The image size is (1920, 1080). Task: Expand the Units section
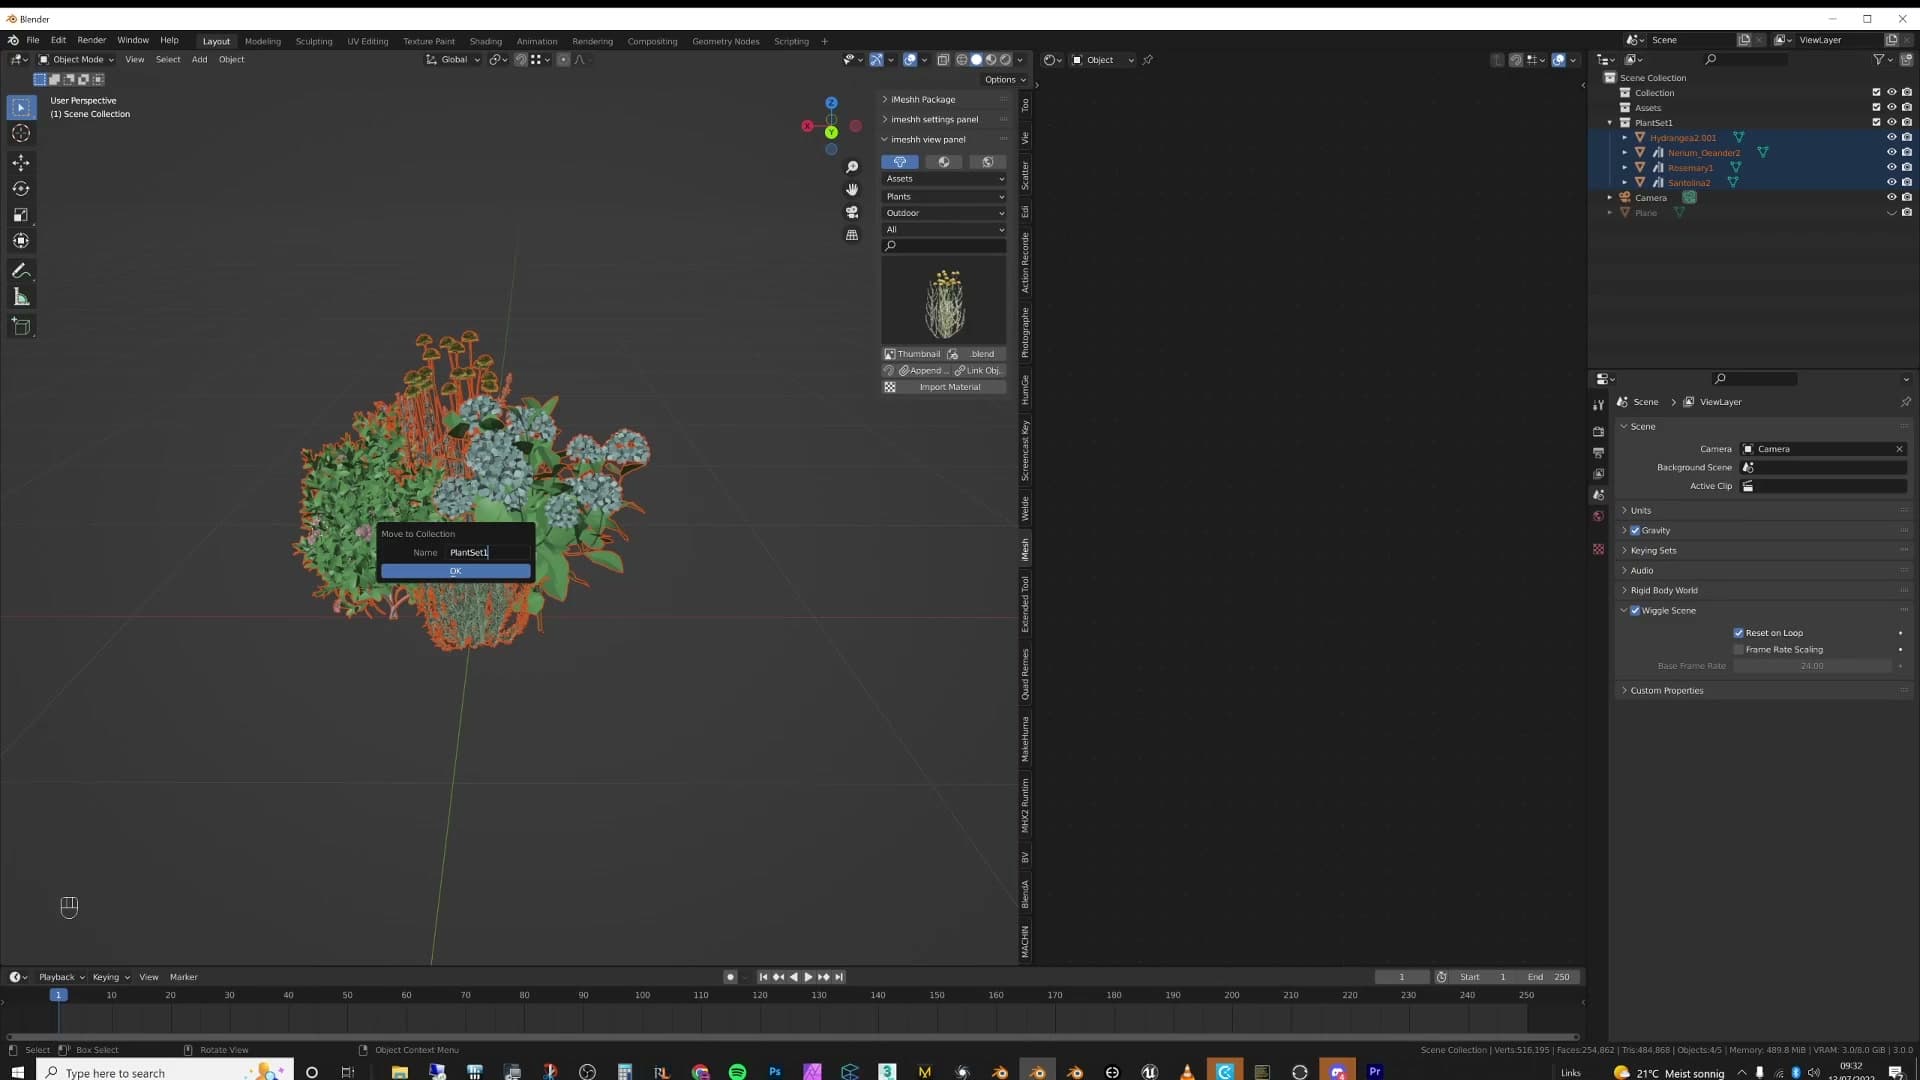point(1762,511)
